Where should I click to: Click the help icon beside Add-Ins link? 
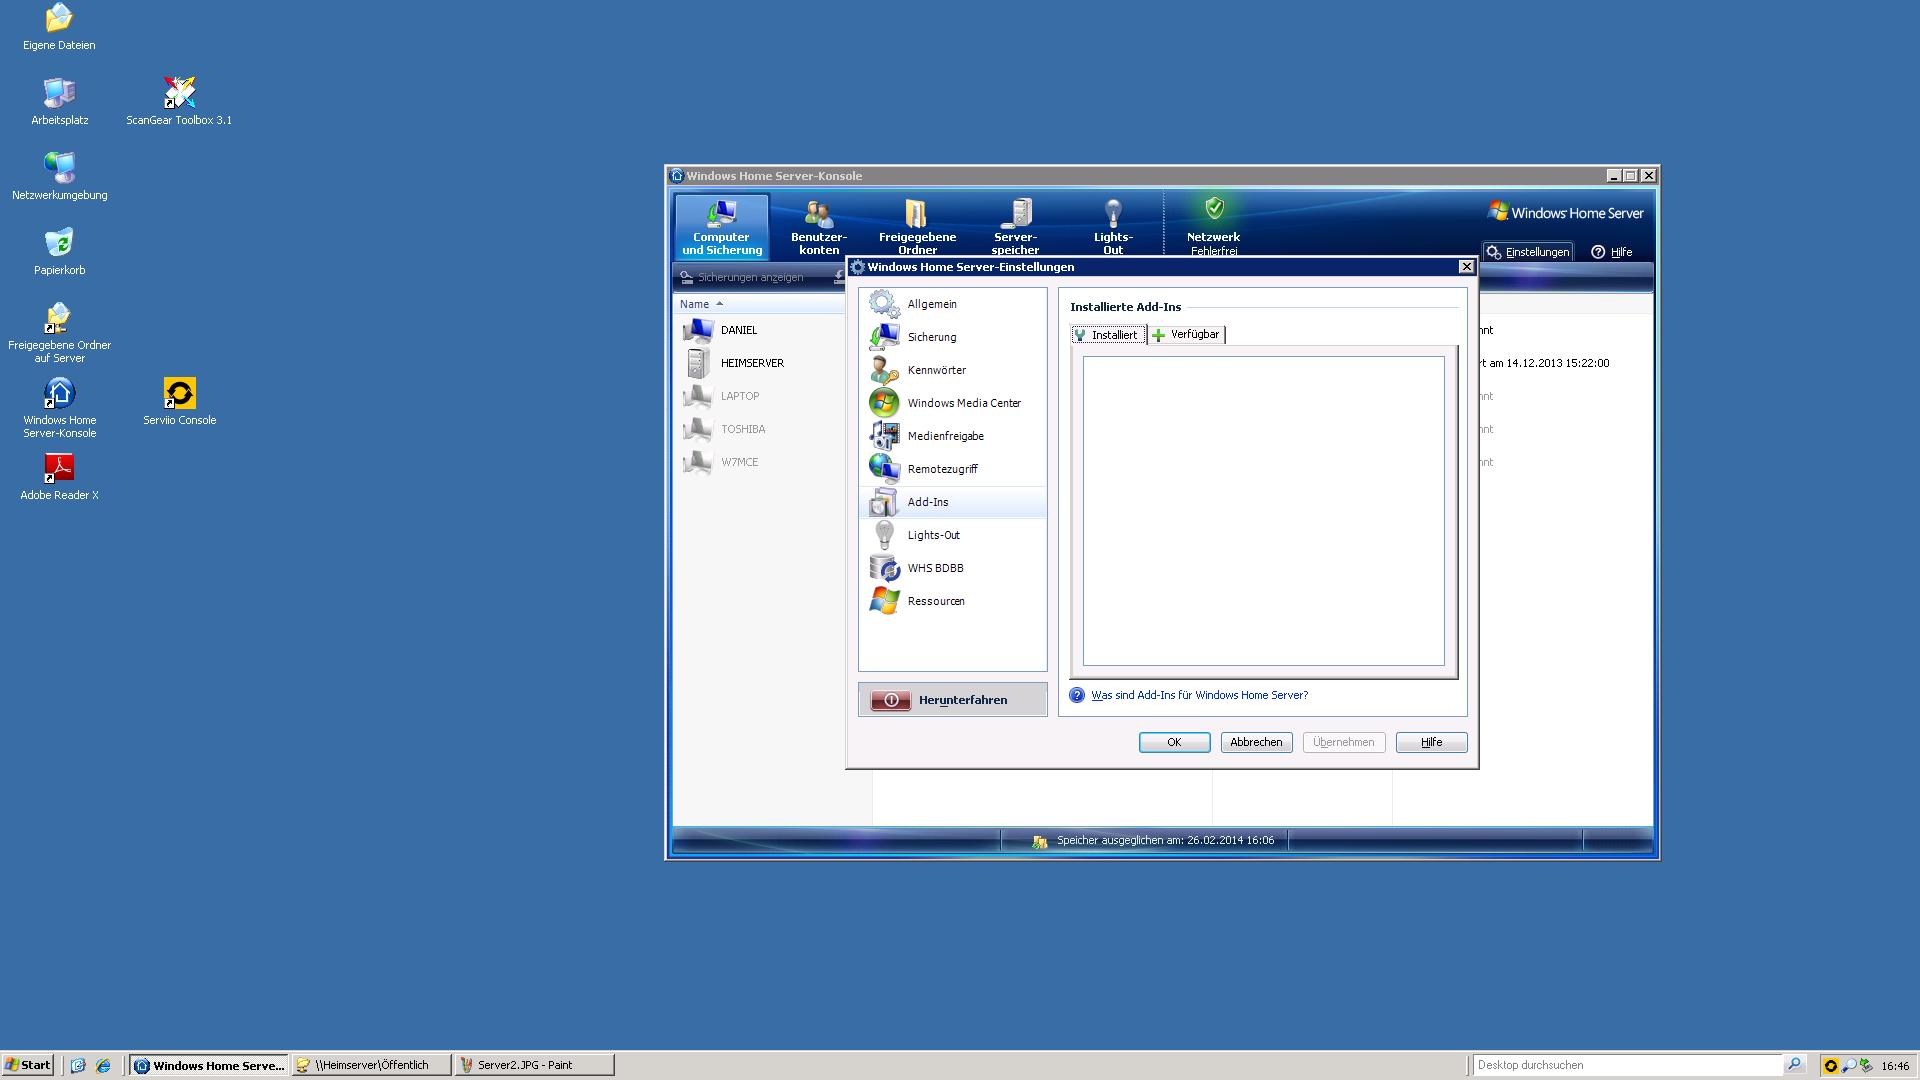1077,695
